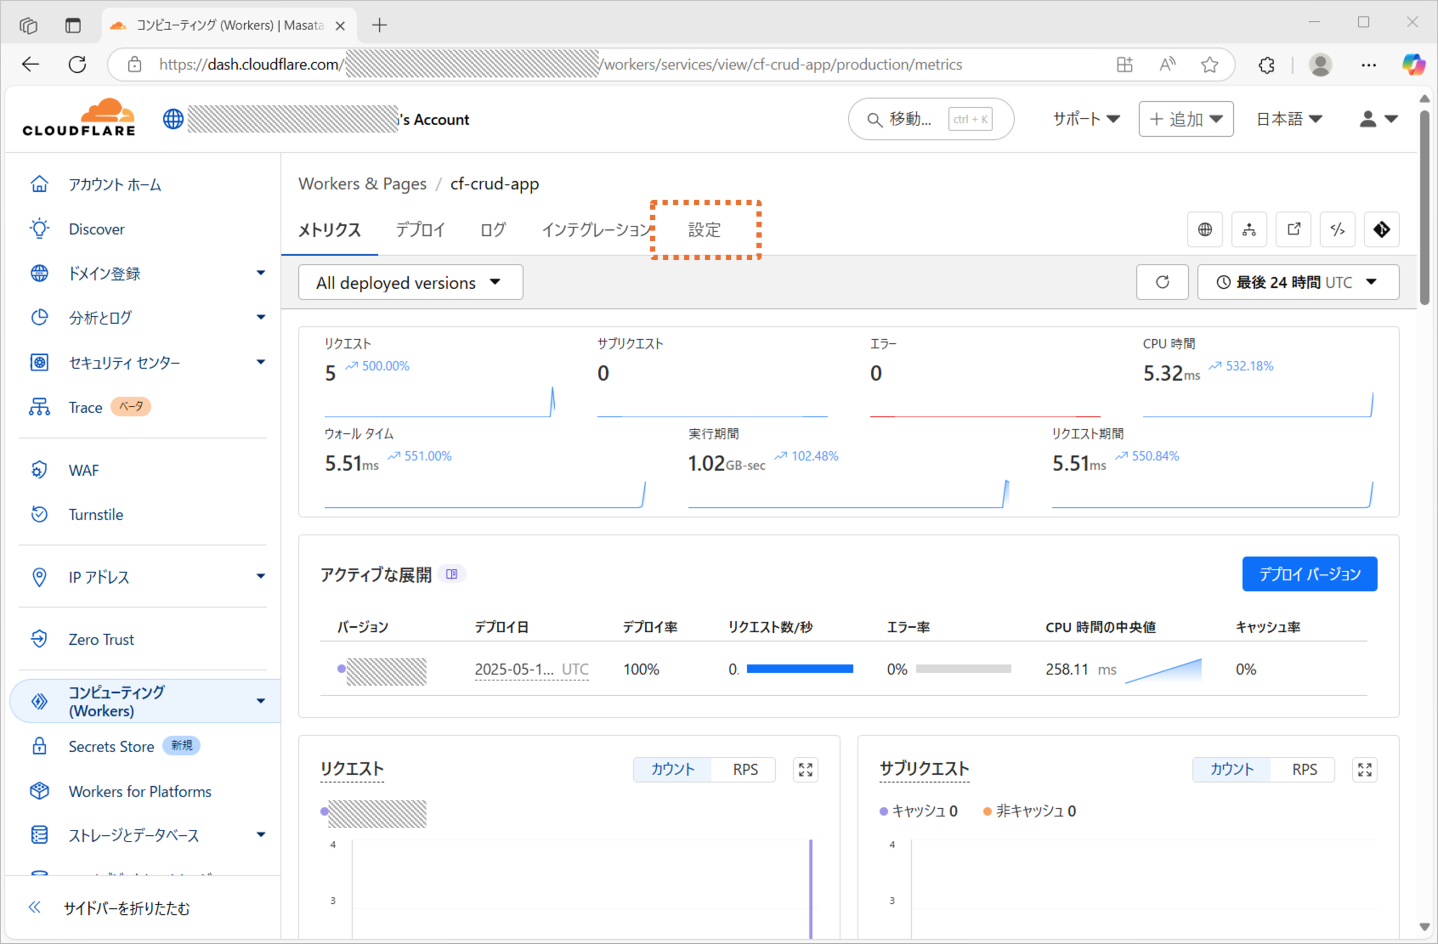Open the Discover sidebar link
The height and width of the screenshot is (944, 1438).
pyautogui.click(x=97, y=229)
